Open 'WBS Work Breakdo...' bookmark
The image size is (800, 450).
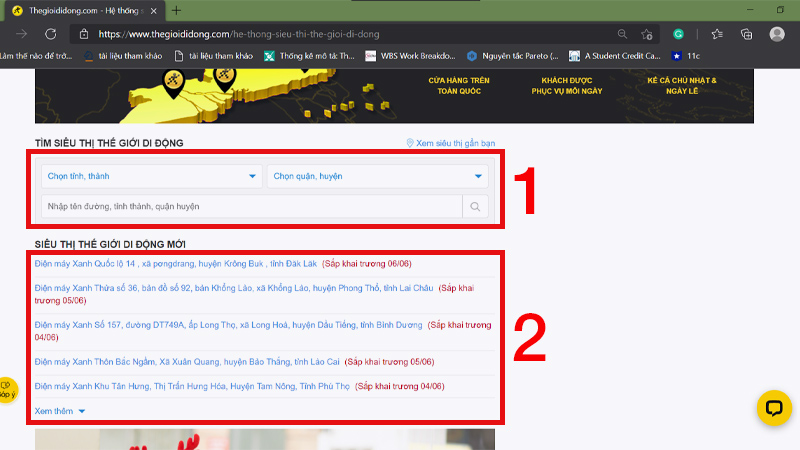[409, 56]
